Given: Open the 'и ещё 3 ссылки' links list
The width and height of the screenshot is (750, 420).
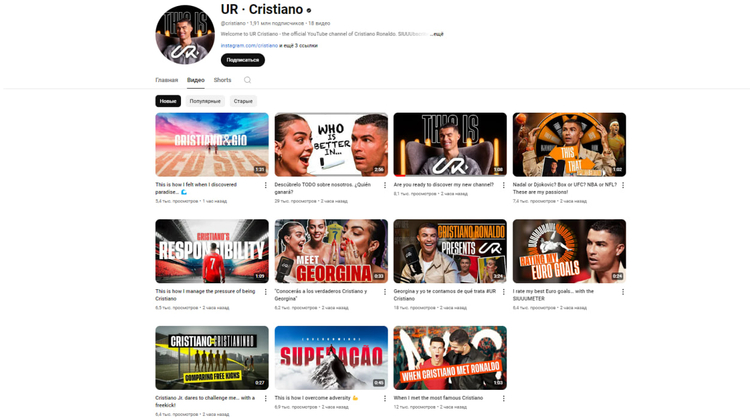Looking at the screenshot, I should click(298, 45).
